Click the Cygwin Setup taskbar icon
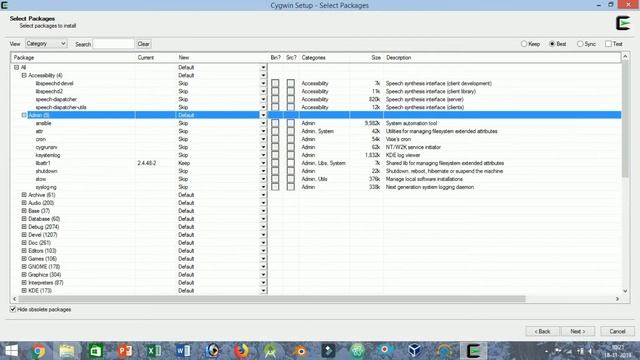640x360 pixels. (x=473, y=351)
